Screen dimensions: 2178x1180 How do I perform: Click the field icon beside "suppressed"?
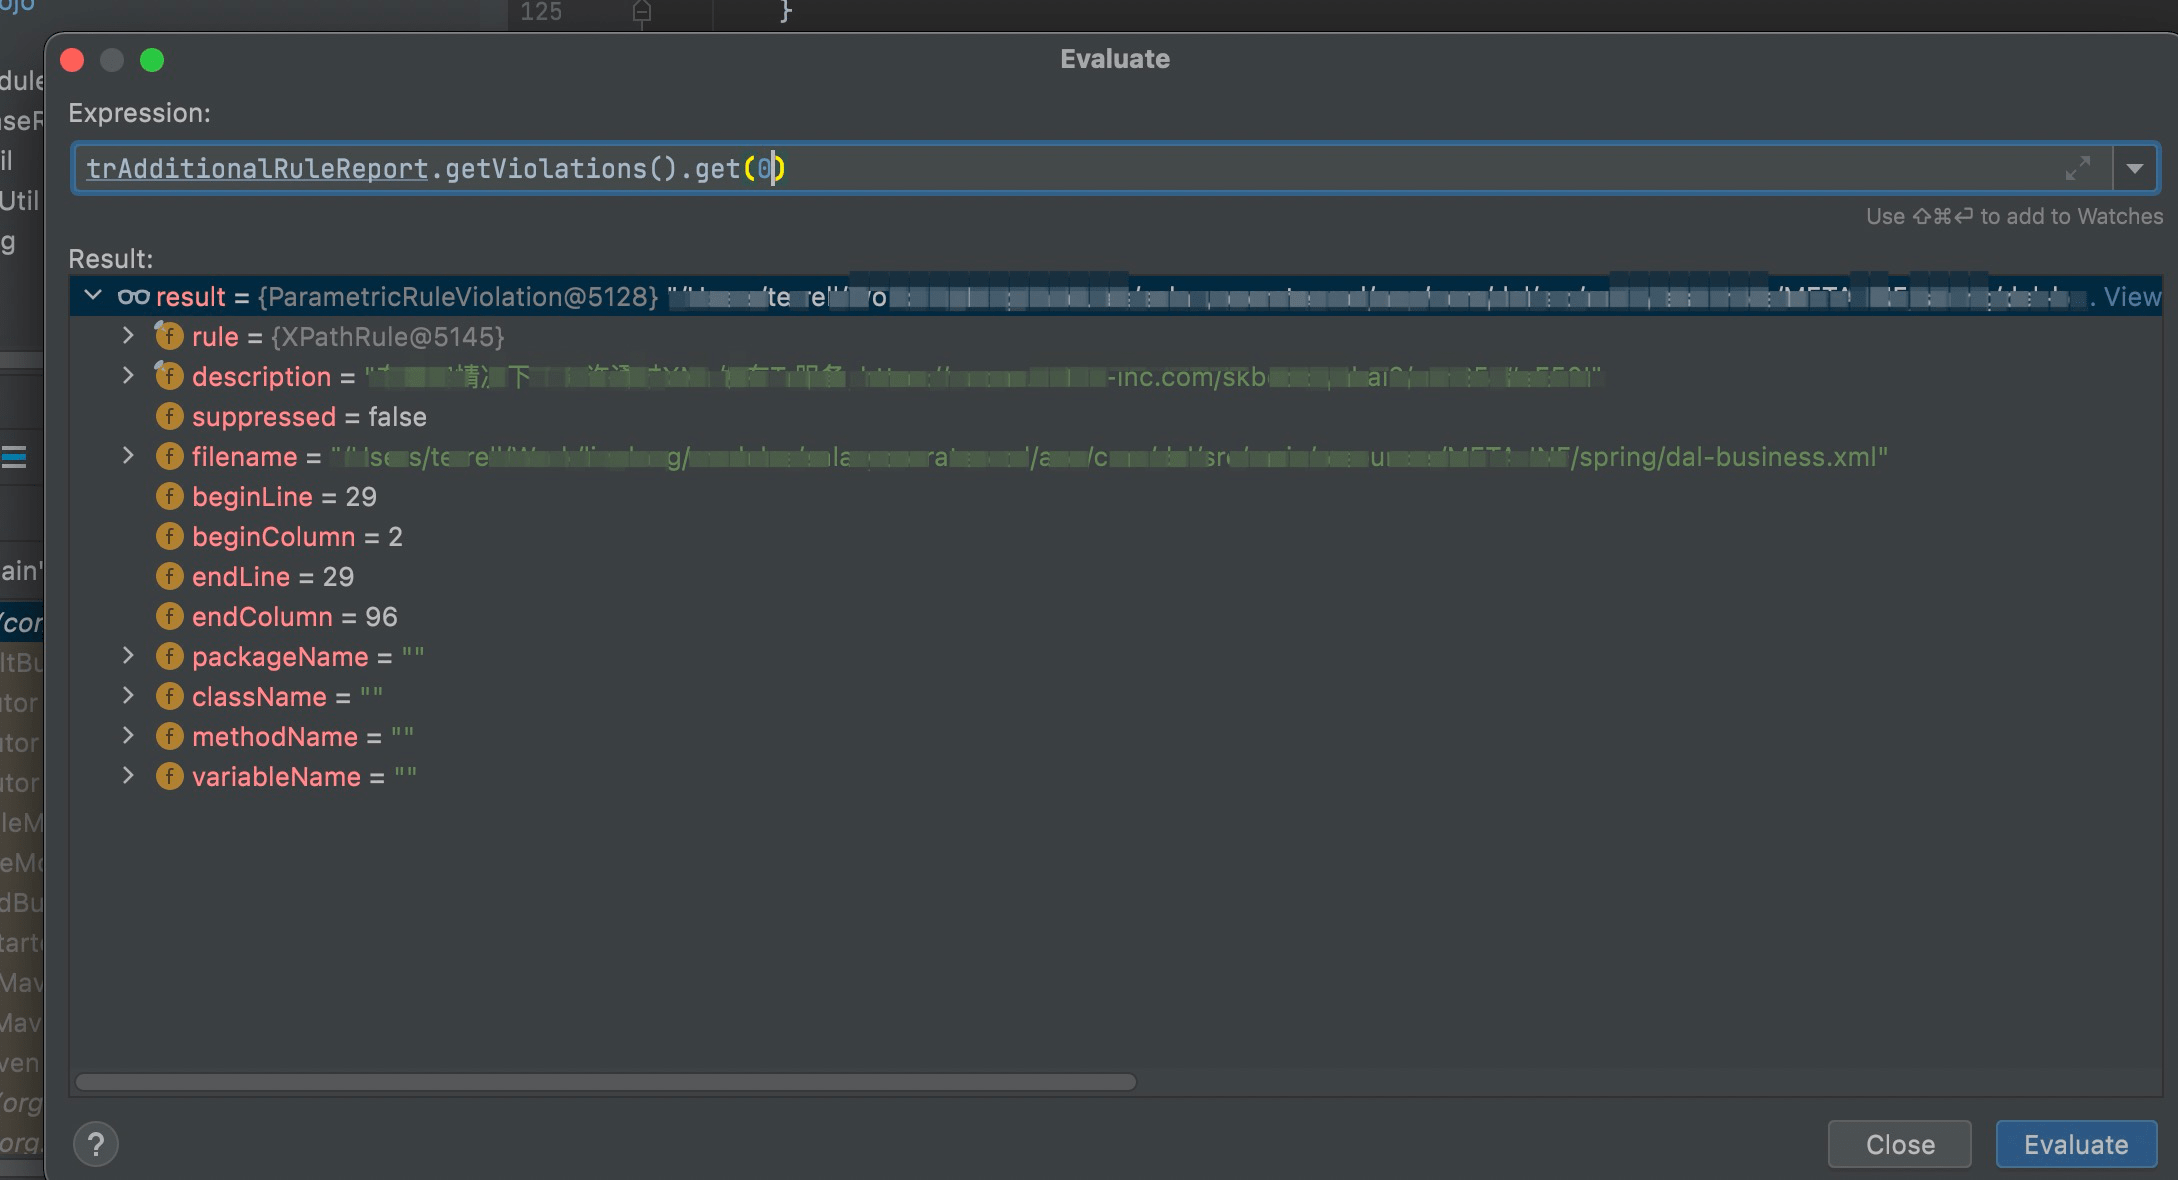[170, 416]
